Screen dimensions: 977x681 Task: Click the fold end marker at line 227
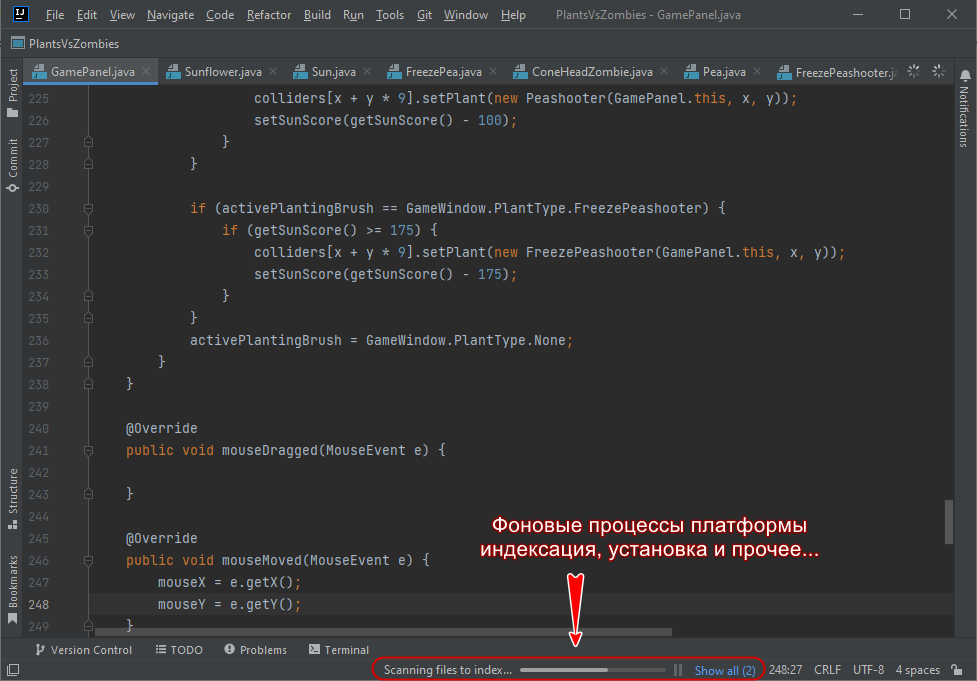[88, 142]
